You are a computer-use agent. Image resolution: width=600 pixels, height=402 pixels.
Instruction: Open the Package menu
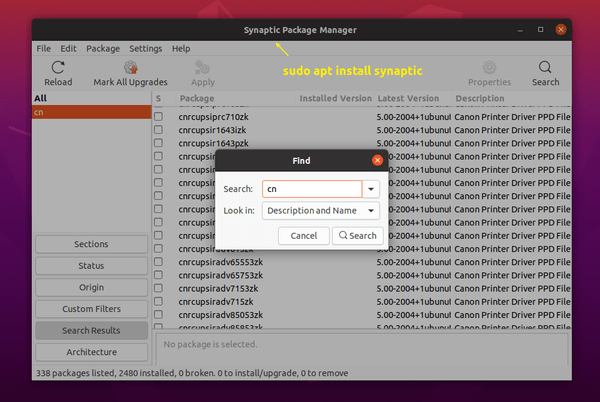tap(103, 49)
